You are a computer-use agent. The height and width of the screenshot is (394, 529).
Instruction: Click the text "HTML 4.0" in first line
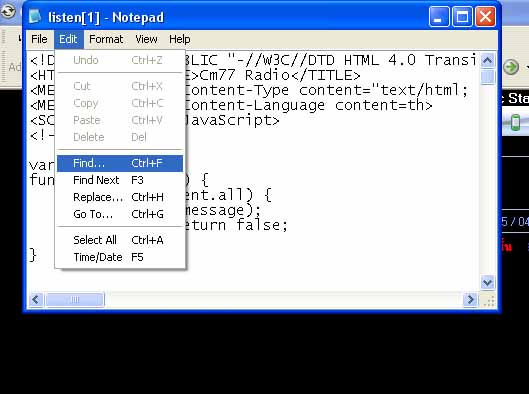(380, 60)
